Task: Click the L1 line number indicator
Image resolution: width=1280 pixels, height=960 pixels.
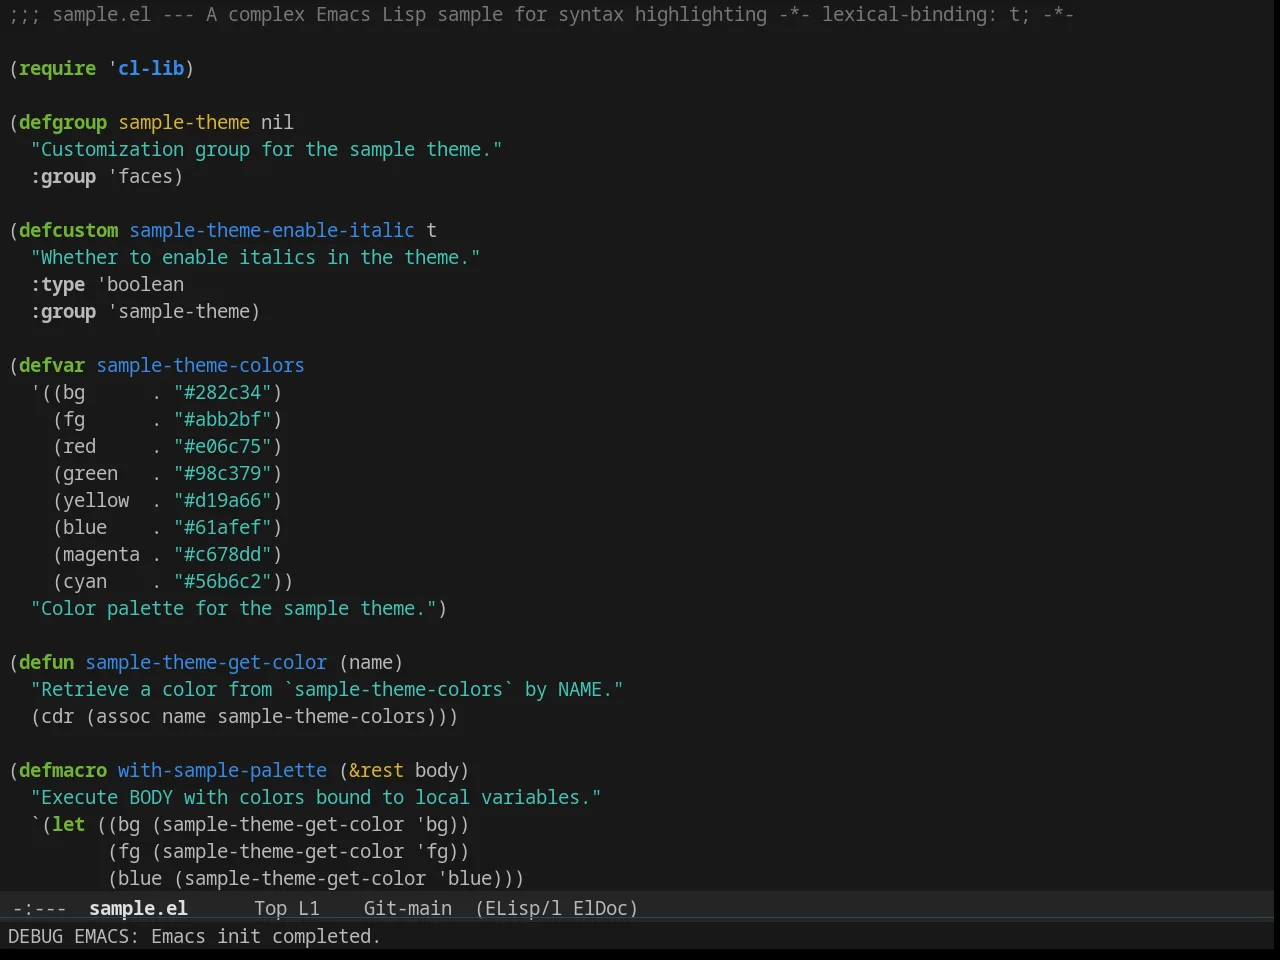Action: point(309,908)
